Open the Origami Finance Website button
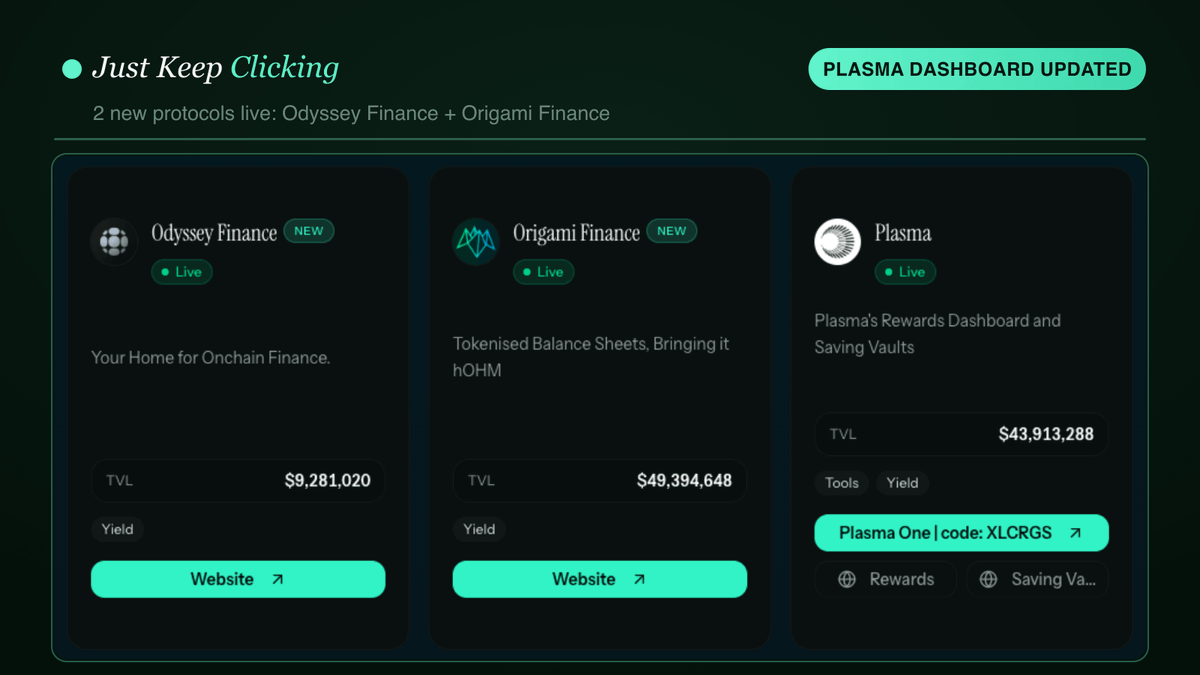The width and height of the screenshot is (1200, 675). 600,579
